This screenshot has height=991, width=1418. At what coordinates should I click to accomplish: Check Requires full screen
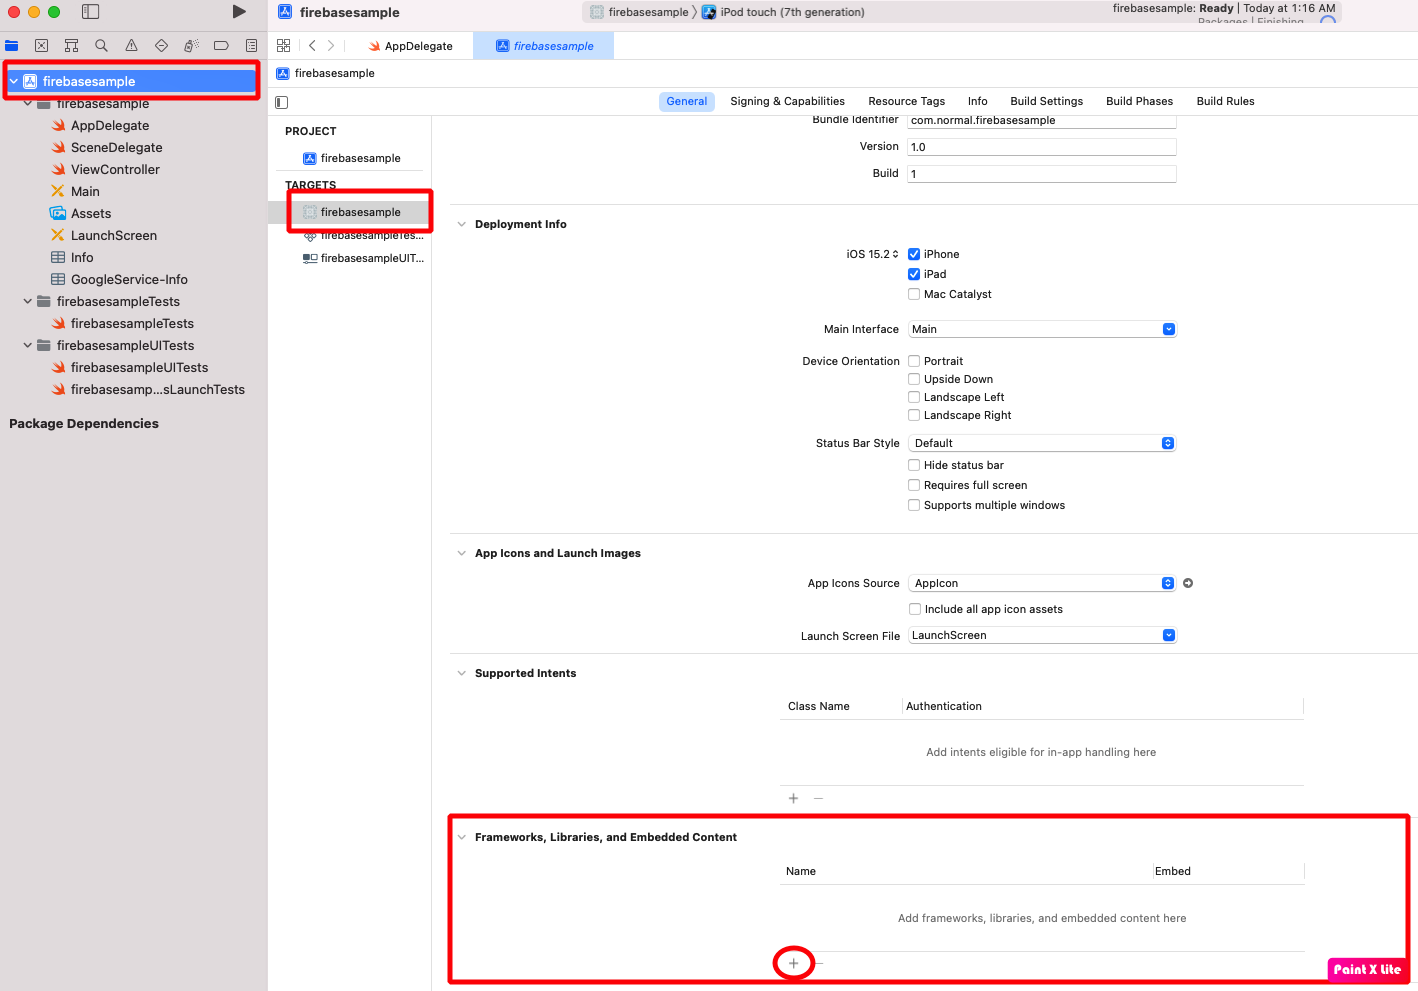(914, 485)
